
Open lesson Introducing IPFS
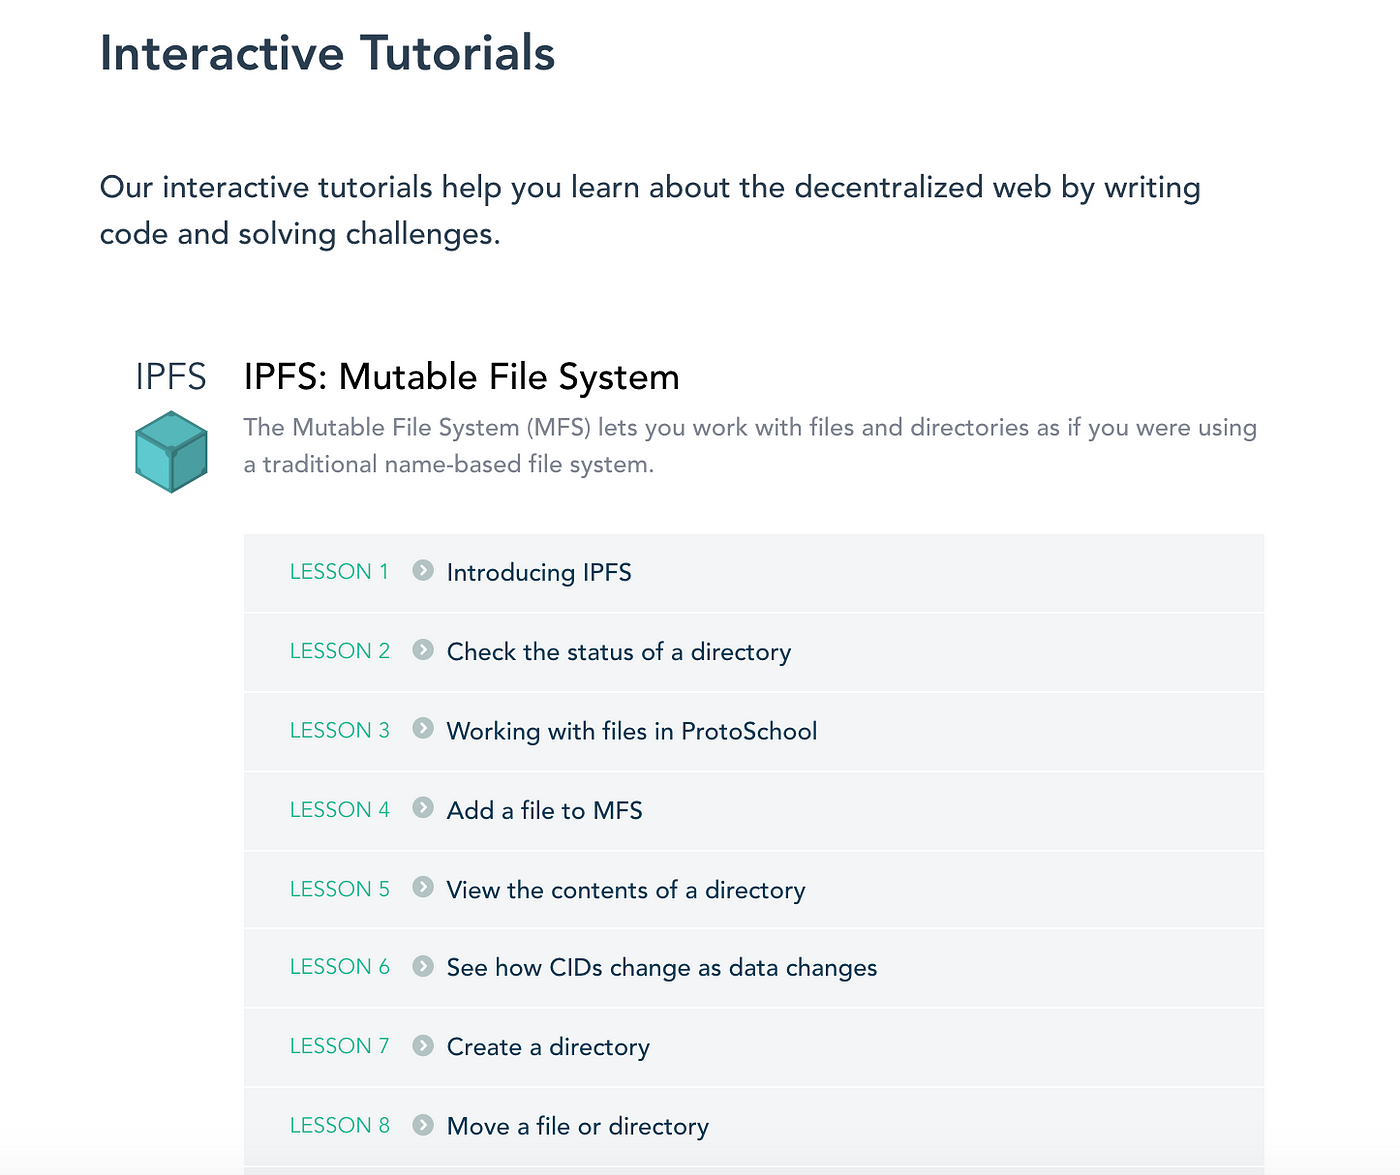pyautogui.click(x=539, y=572)
